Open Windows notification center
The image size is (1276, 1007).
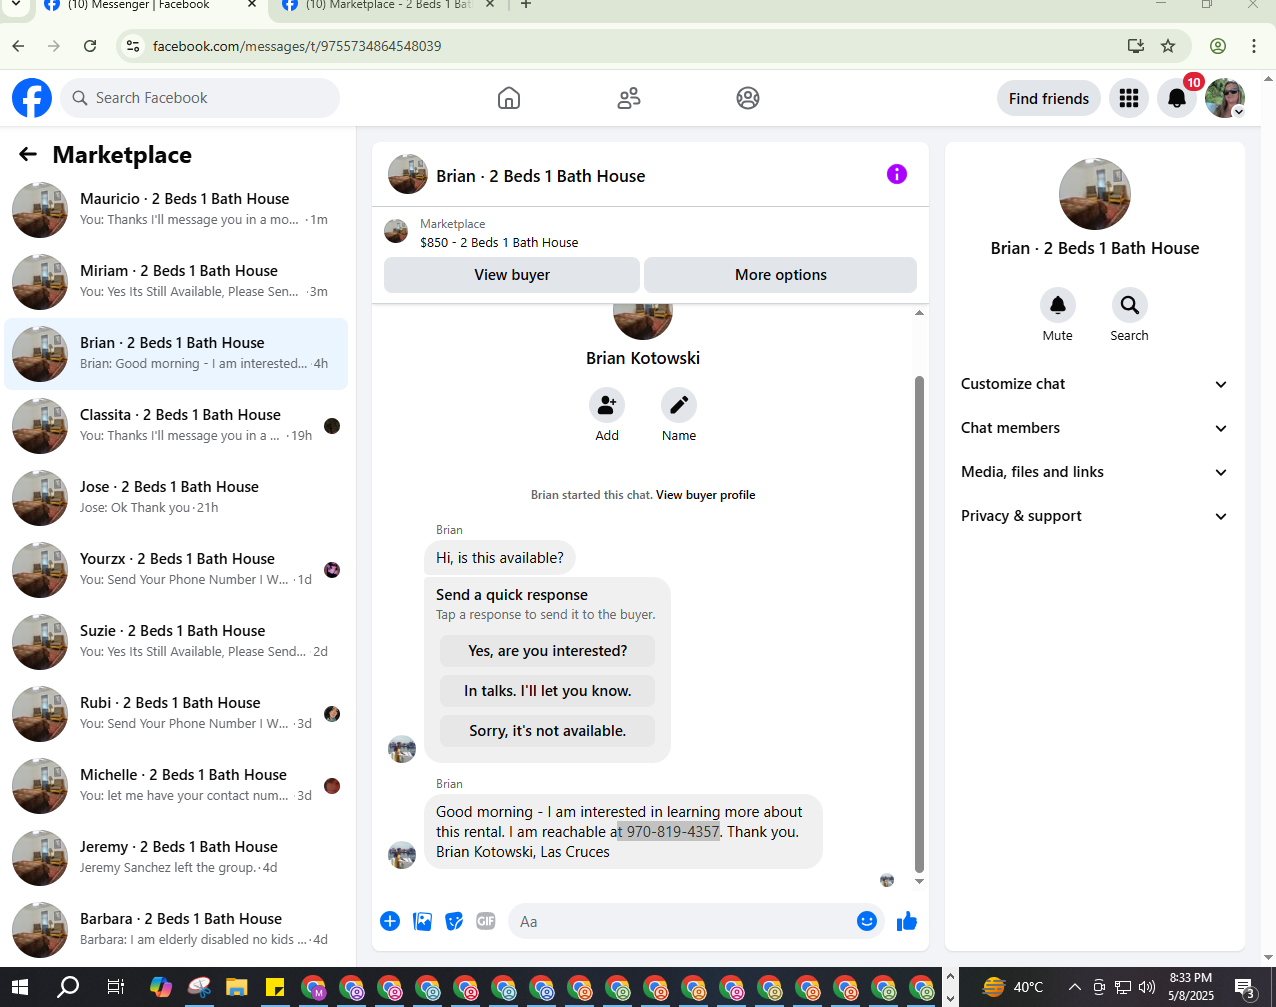point(1245,987)
